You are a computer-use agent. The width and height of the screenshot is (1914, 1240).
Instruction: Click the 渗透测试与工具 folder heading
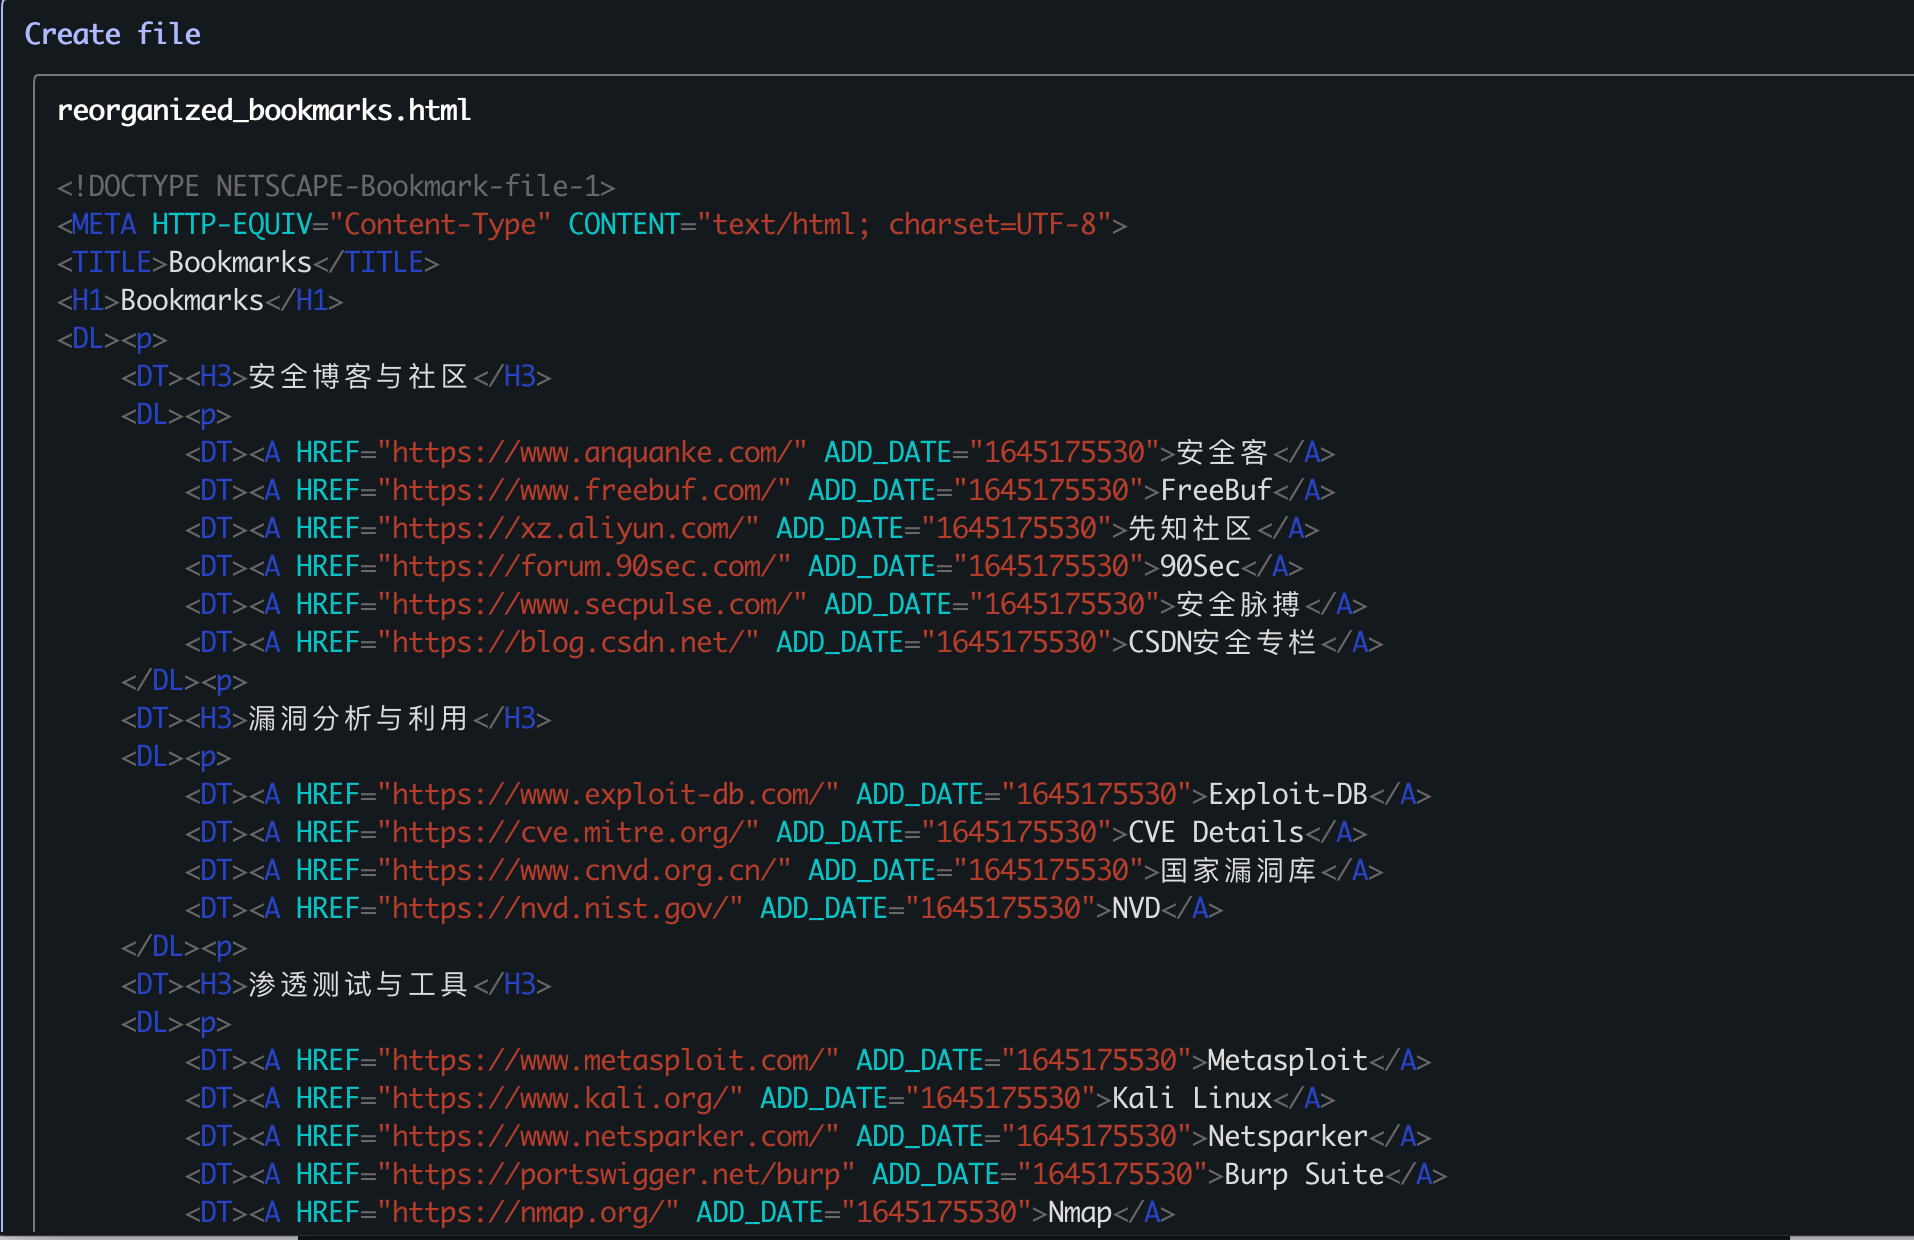[x=358, y=984]
